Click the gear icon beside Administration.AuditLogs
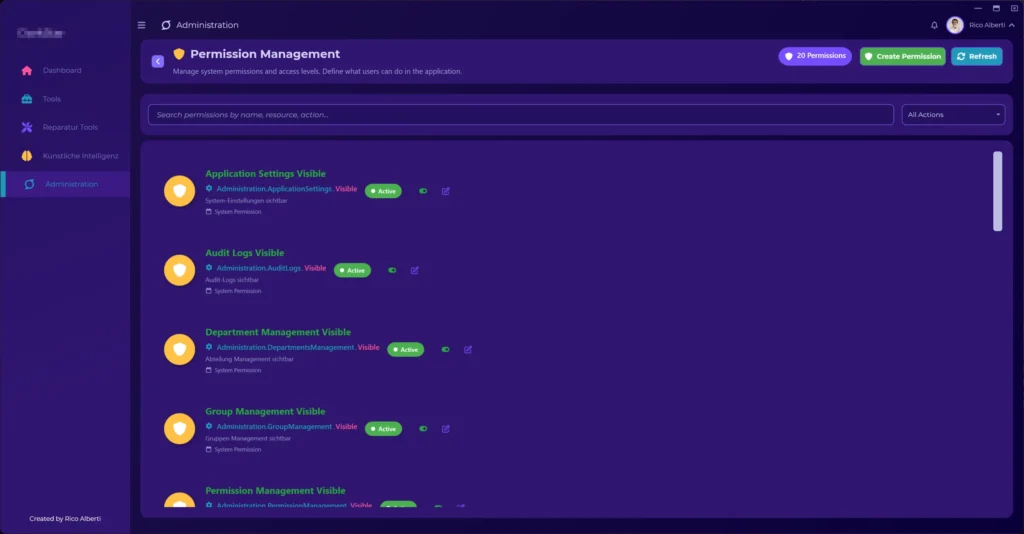The image size is (1024, 534). (x=209, y=268)
